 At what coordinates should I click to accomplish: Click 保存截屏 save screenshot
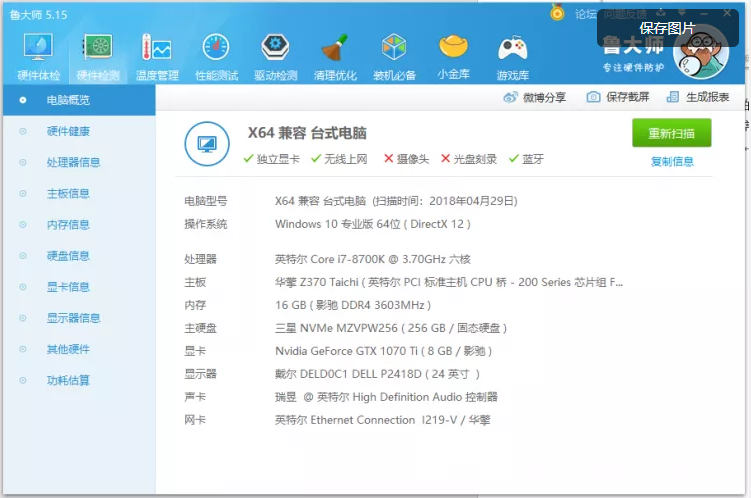tap(618, 97)
